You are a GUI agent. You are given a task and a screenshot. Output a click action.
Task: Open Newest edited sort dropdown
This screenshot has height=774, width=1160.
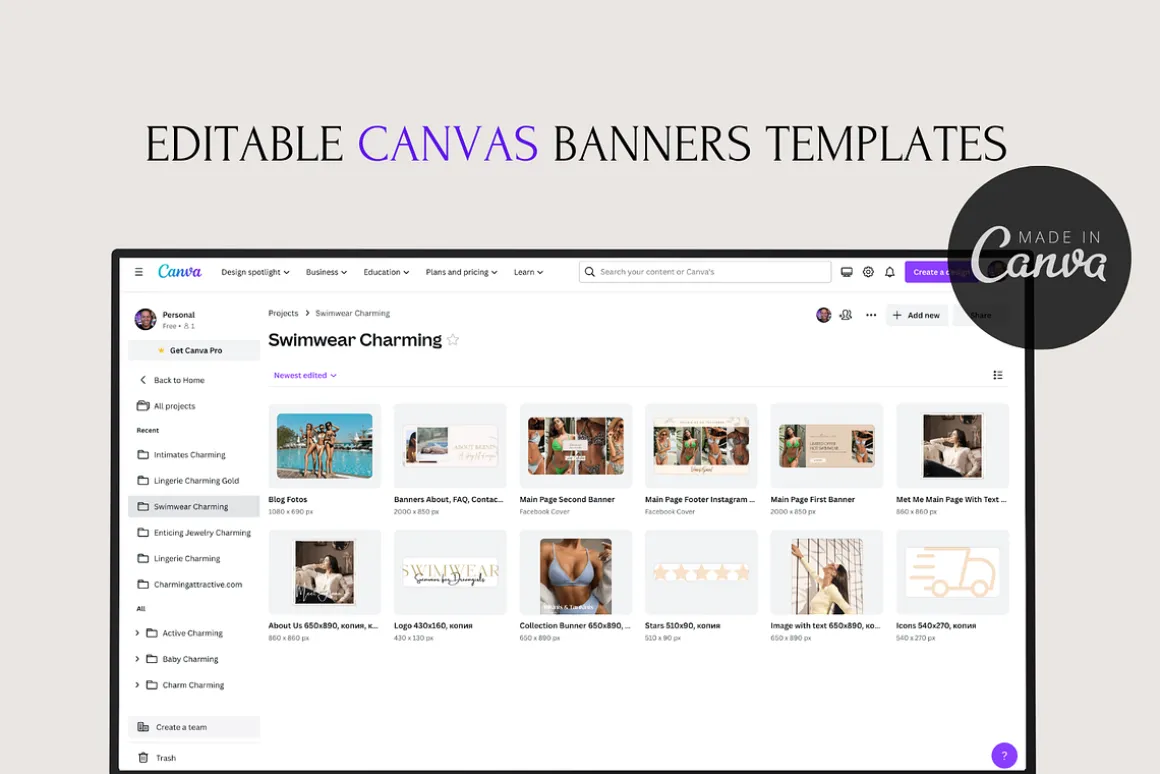[305, 375]
